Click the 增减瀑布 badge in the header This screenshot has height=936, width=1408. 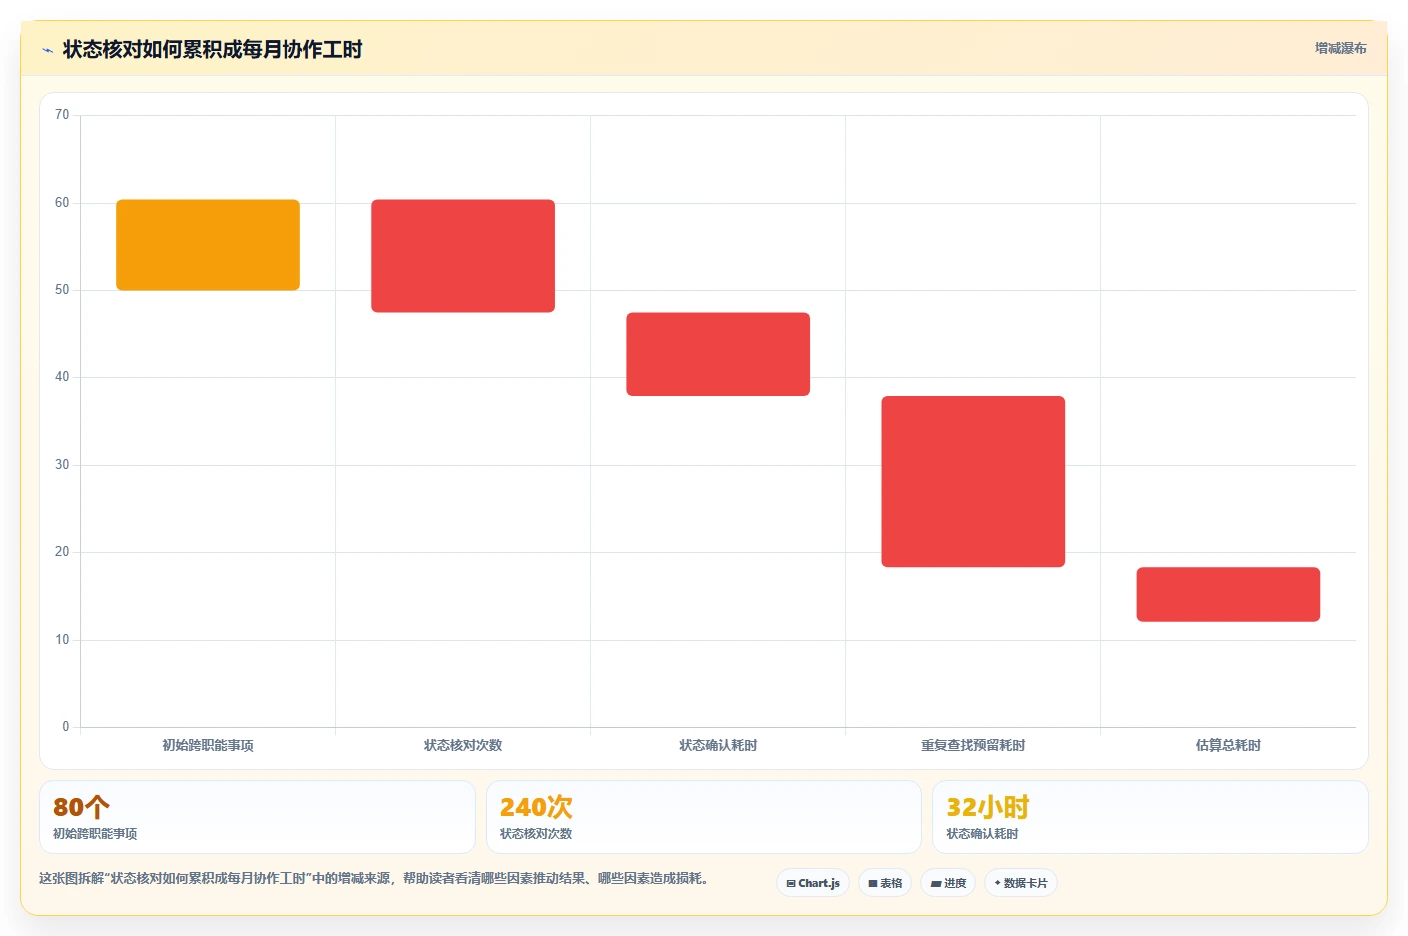click(x=1340, y=48)
